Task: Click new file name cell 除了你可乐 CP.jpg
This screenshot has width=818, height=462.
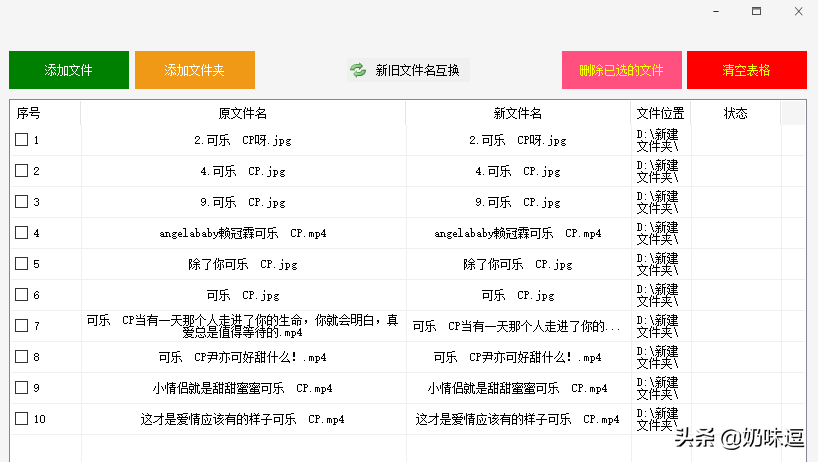Action: tap(518, 264)
